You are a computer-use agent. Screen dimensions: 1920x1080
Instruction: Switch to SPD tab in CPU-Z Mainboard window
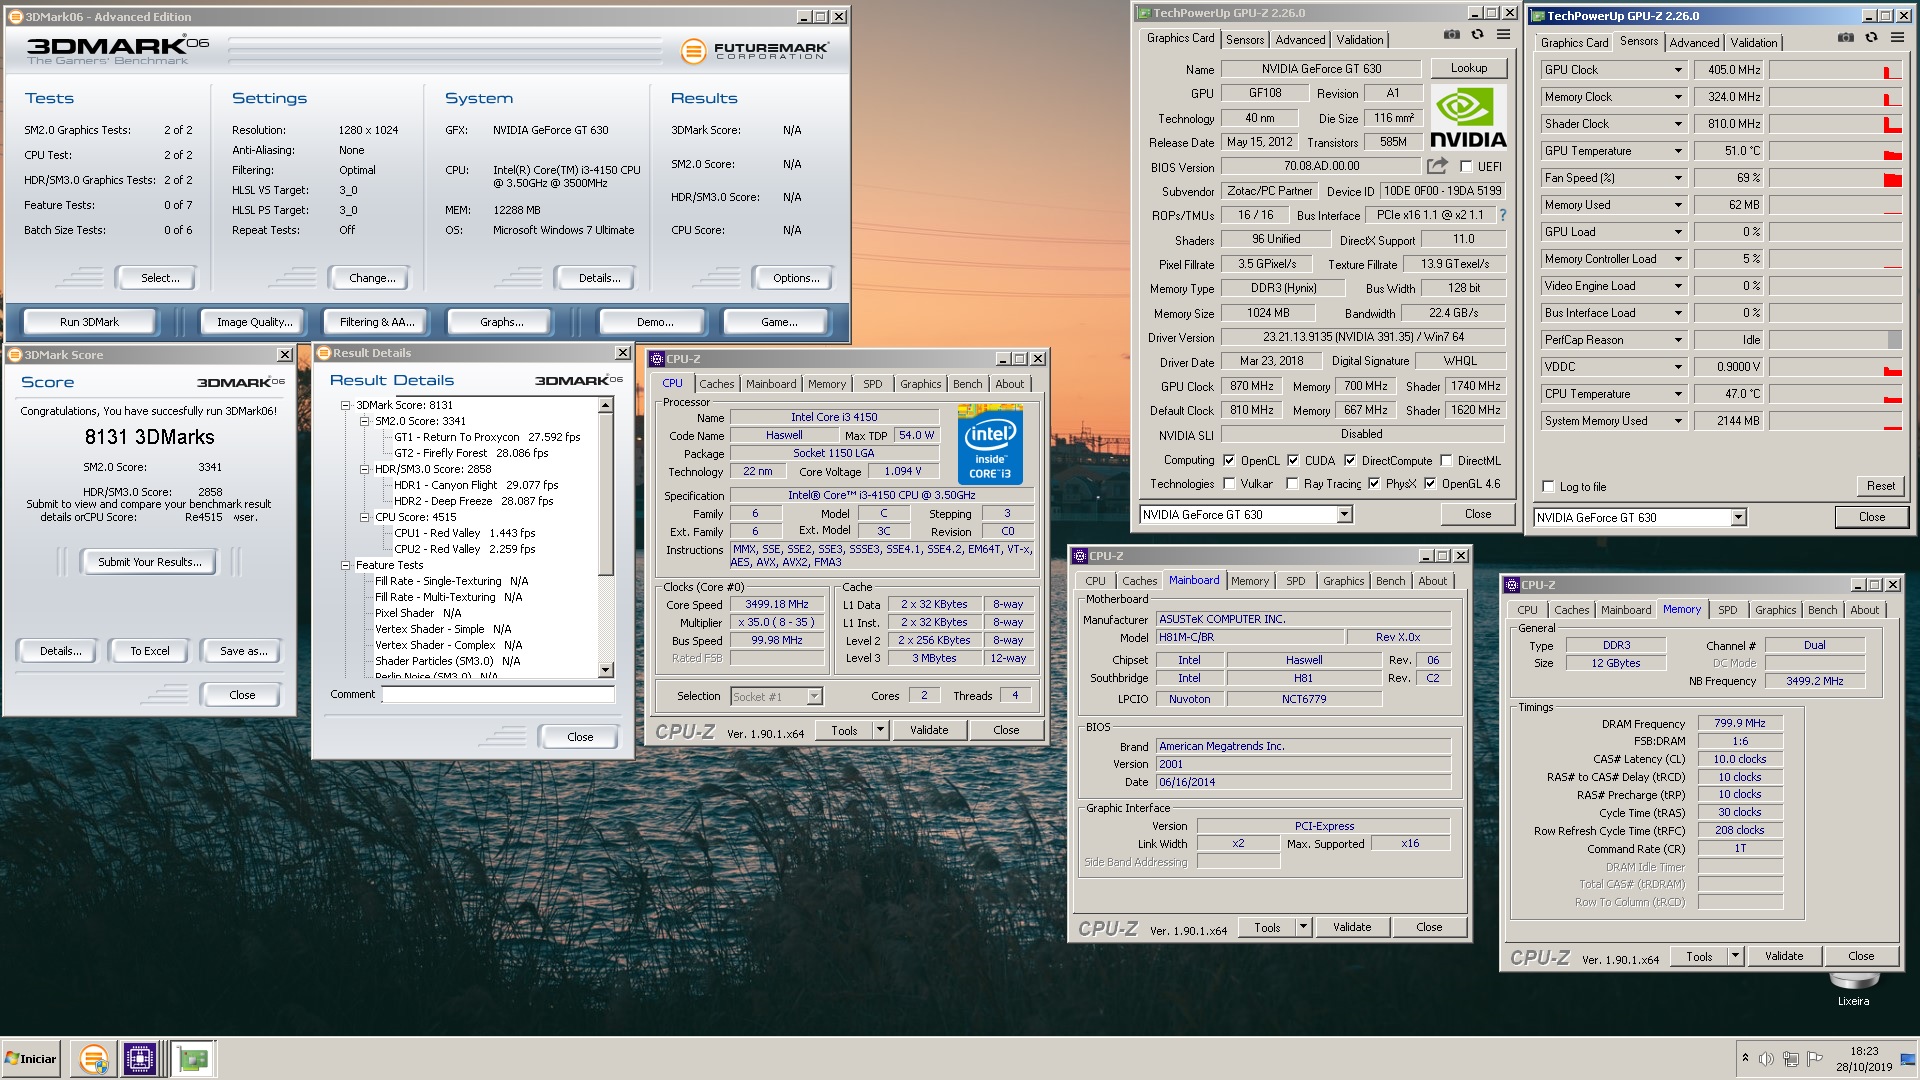click(1295, 581)
